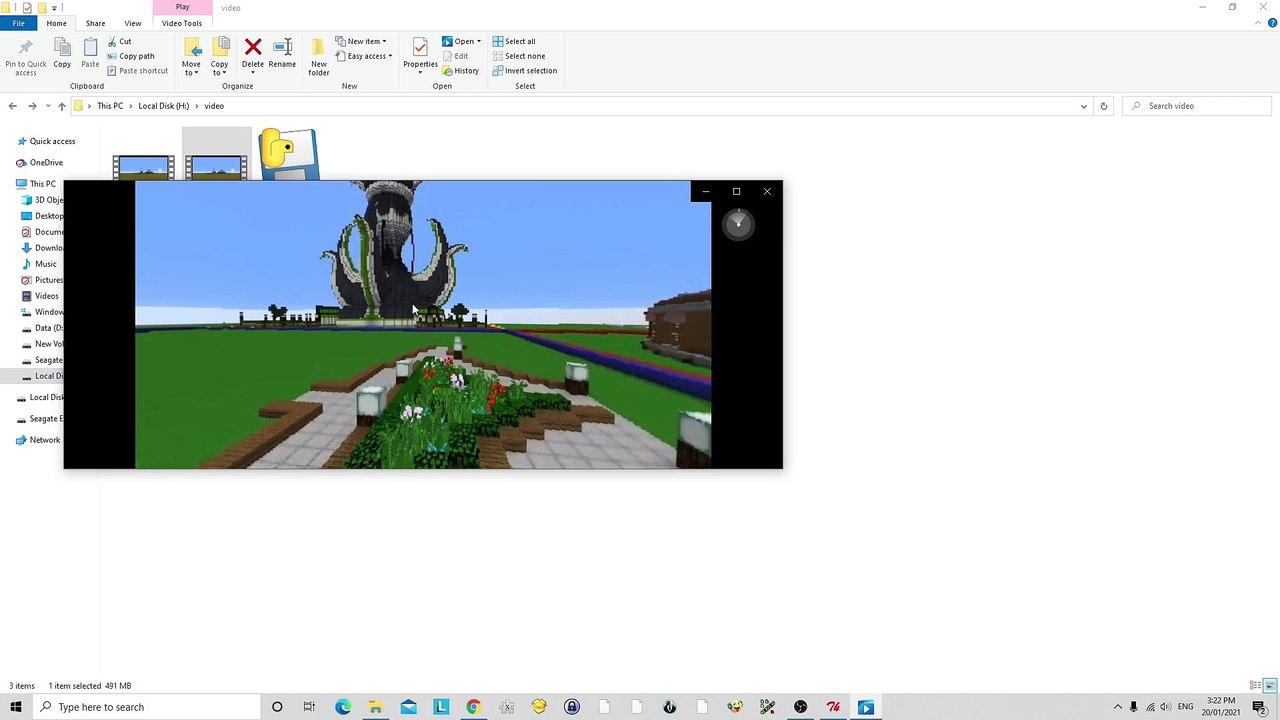Click the Edit button in Open group
The image size is (1280, 720).
point(454,56)
